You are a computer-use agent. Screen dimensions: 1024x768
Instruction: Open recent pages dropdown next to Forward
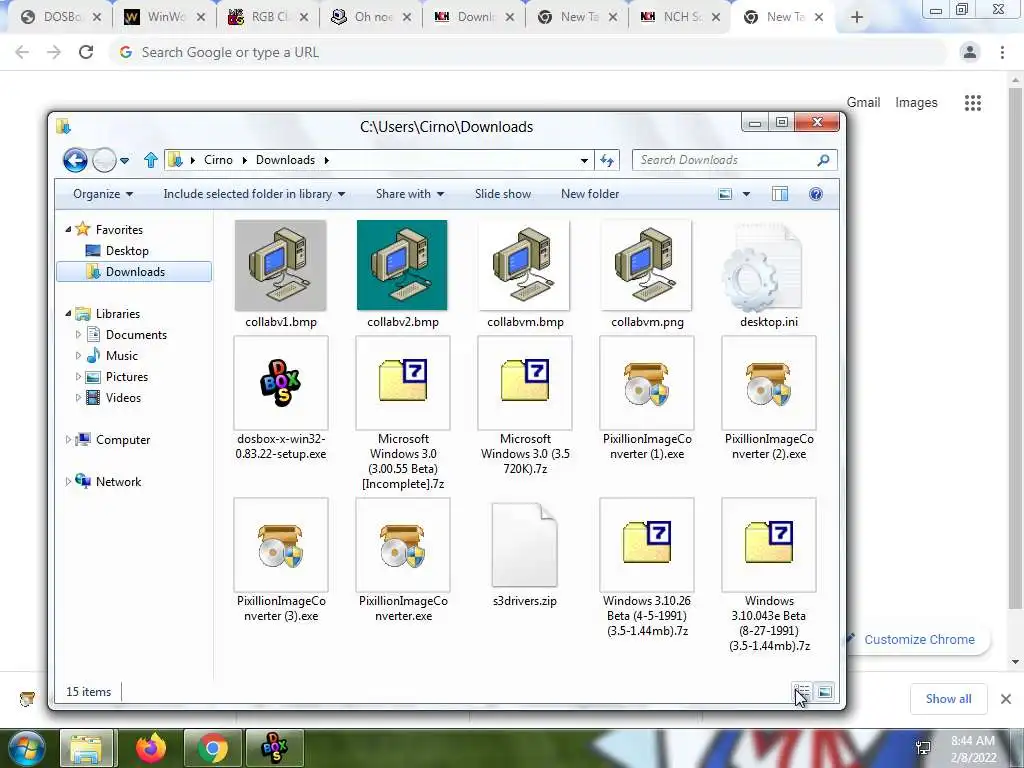125,160
